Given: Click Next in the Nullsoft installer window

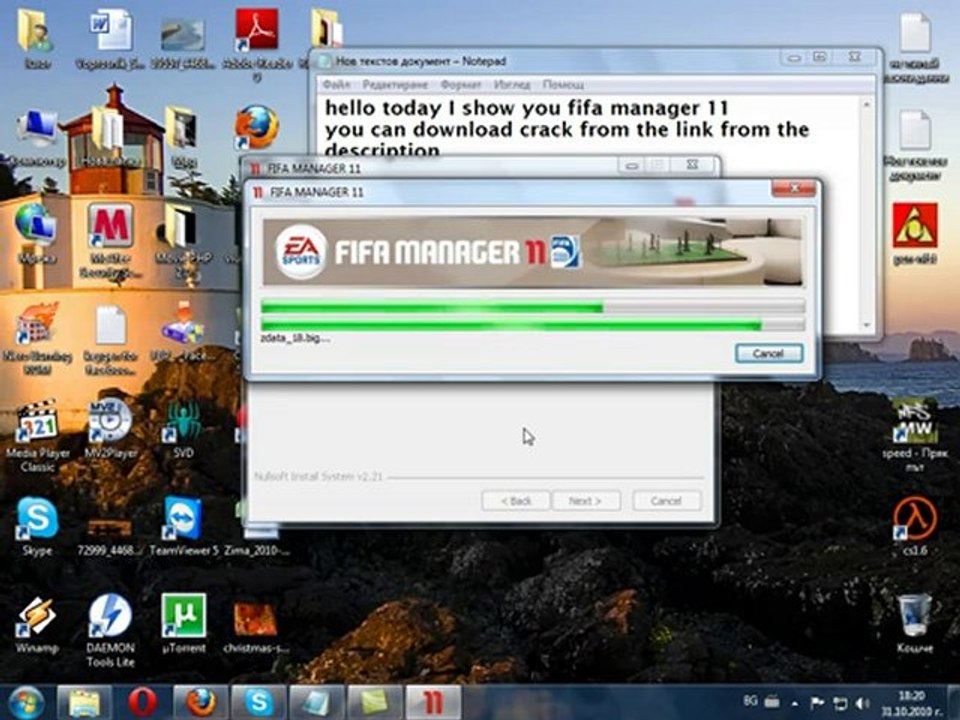Looking at the screenshot, I should [585, 500].
